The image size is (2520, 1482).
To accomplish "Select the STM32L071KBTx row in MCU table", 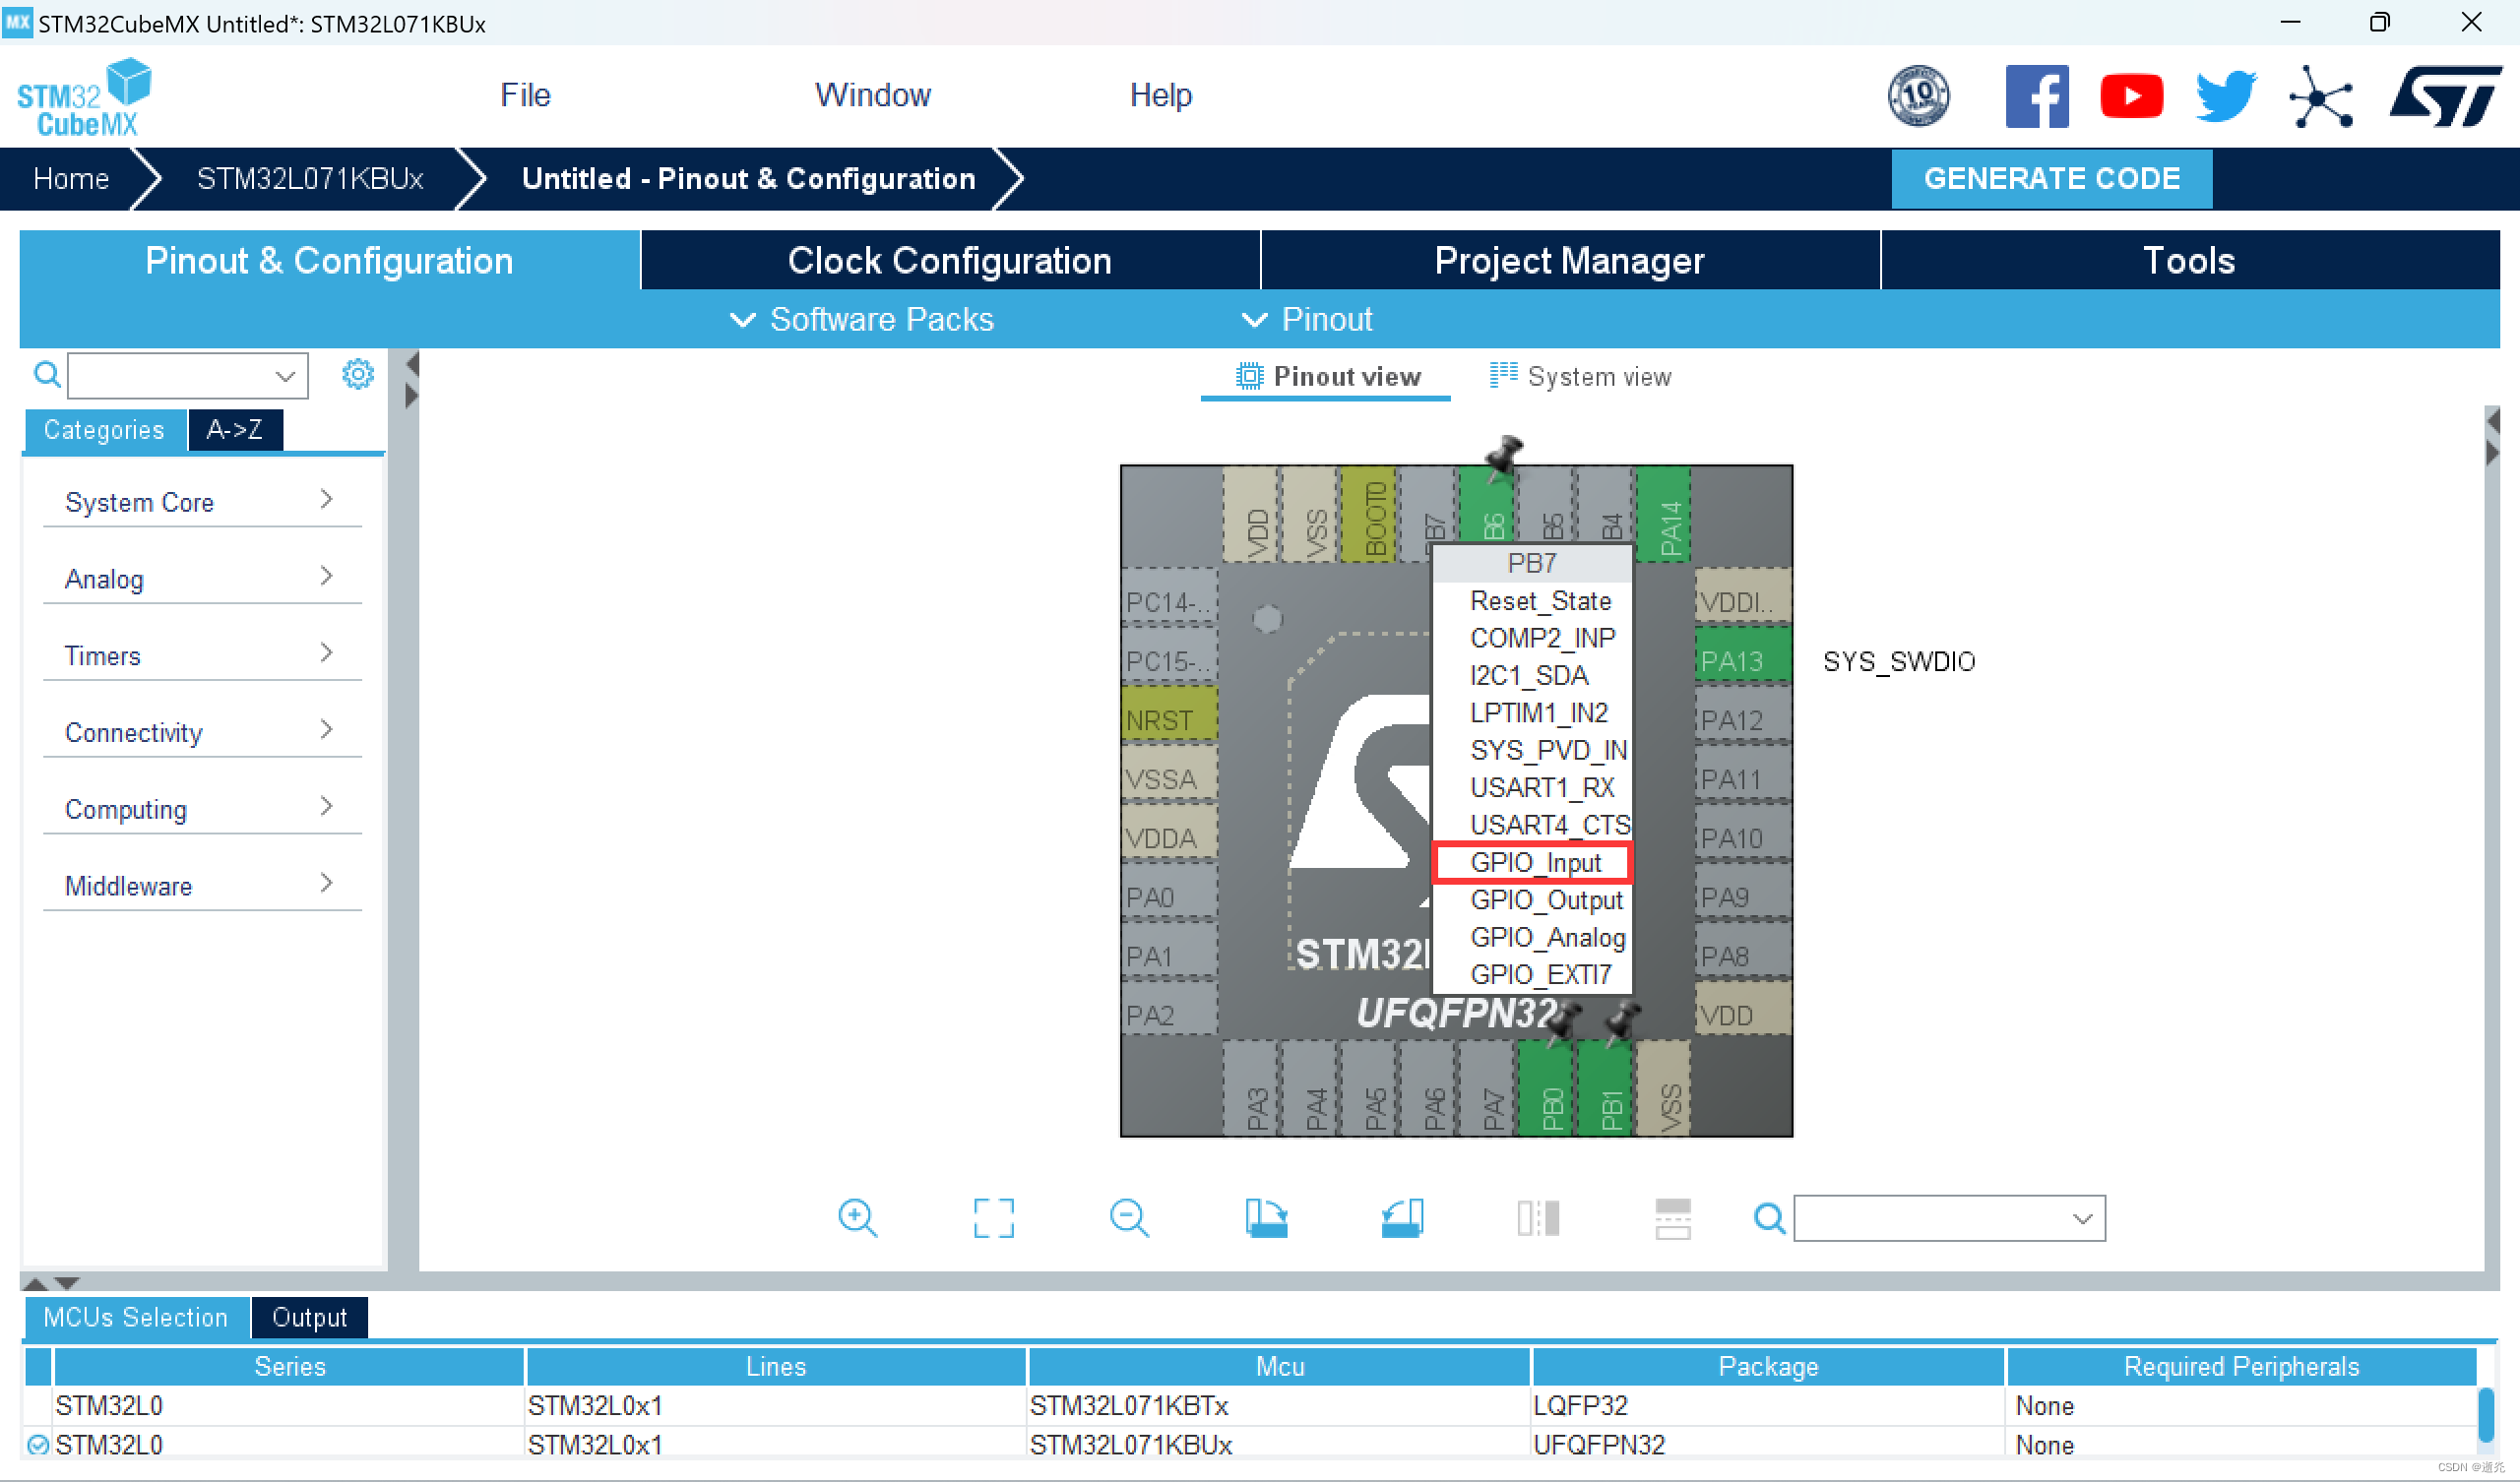I will point(1128,1405).
